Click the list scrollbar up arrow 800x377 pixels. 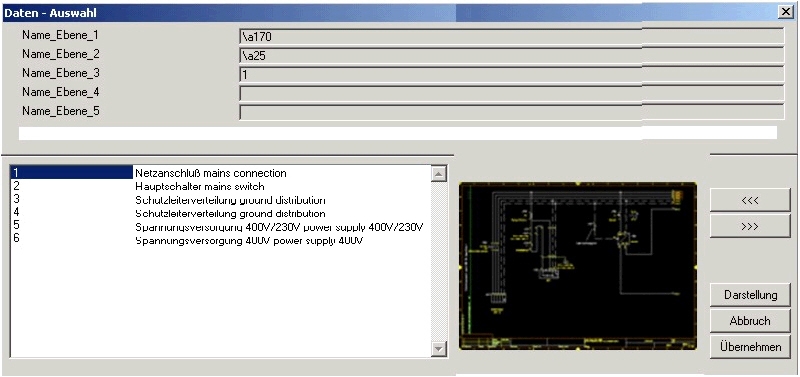click(x=439, y=174)
